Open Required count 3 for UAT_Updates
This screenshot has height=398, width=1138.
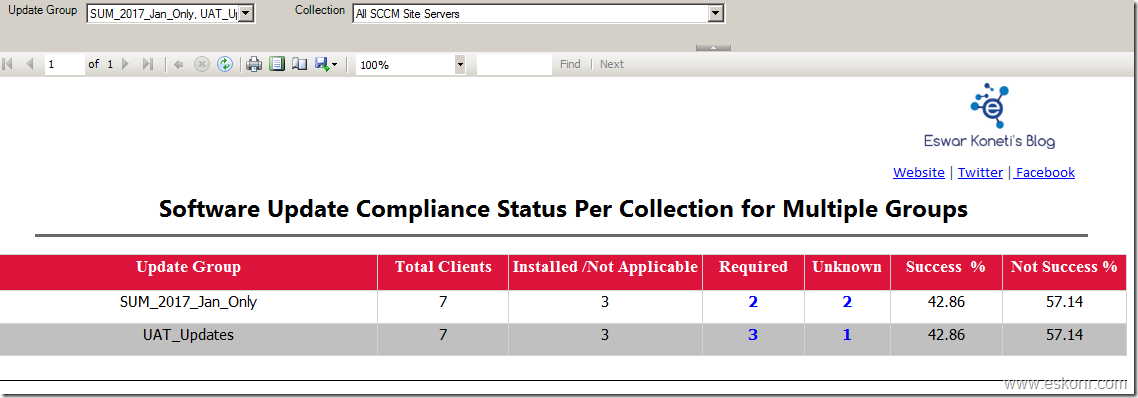pos(753,336)
